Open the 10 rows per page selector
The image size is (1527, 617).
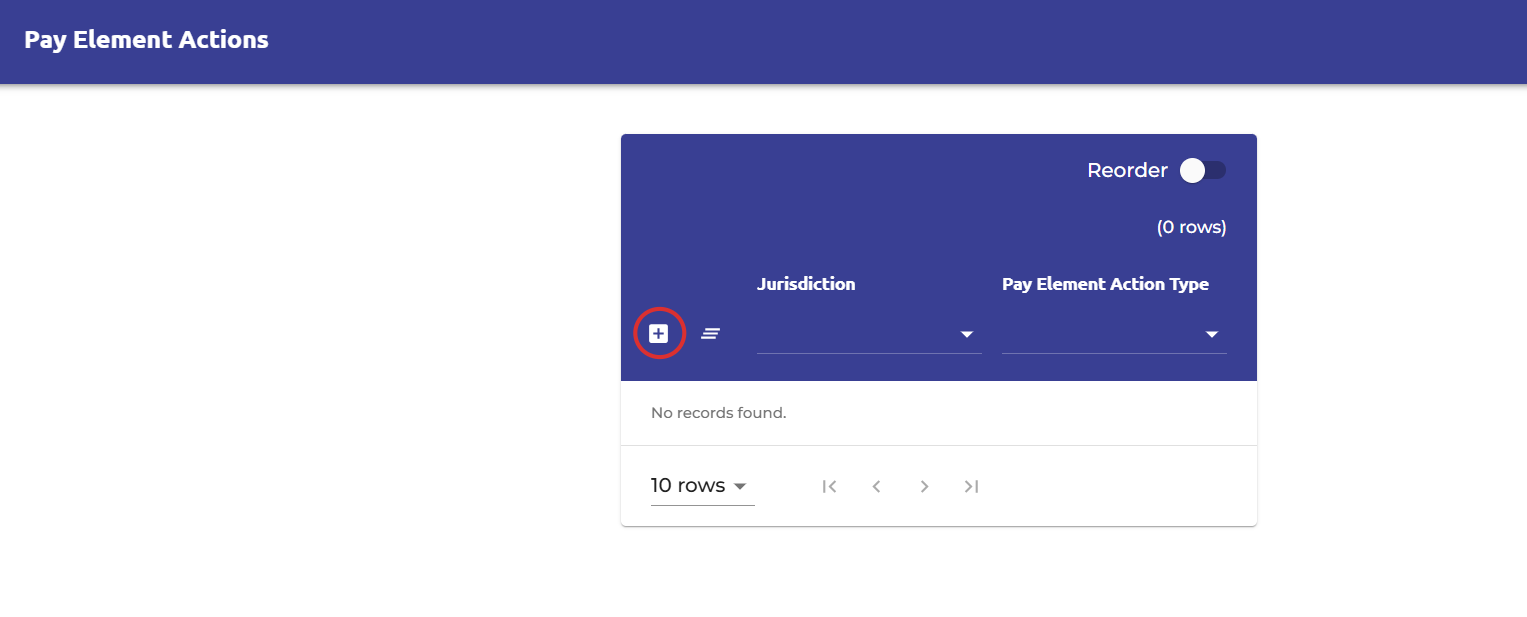pyautogui.click(x=702, y=486)
